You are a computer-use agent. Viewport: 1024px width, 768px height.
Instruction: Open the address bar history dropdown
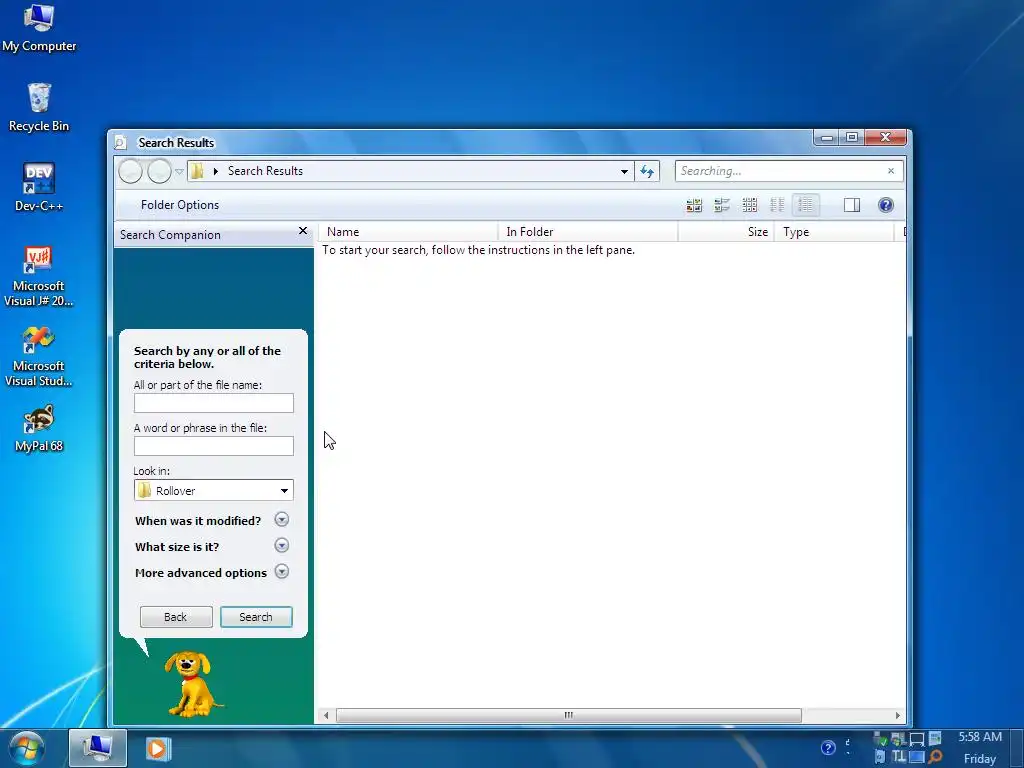624,172
